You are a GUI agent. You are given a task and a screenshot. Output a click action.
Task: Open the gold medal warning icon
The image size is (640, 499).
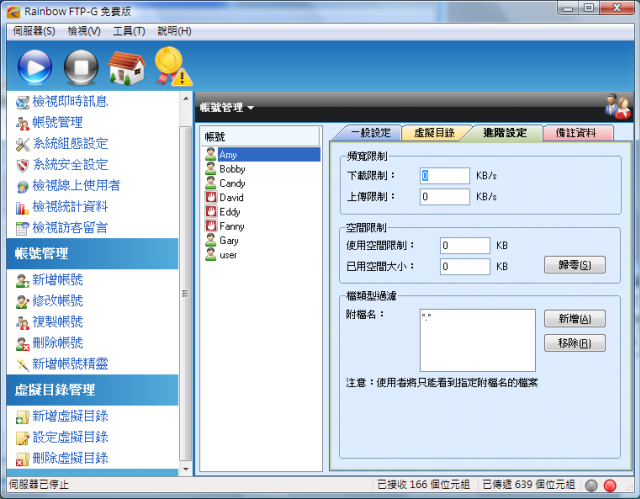click(x=173, y=66)
